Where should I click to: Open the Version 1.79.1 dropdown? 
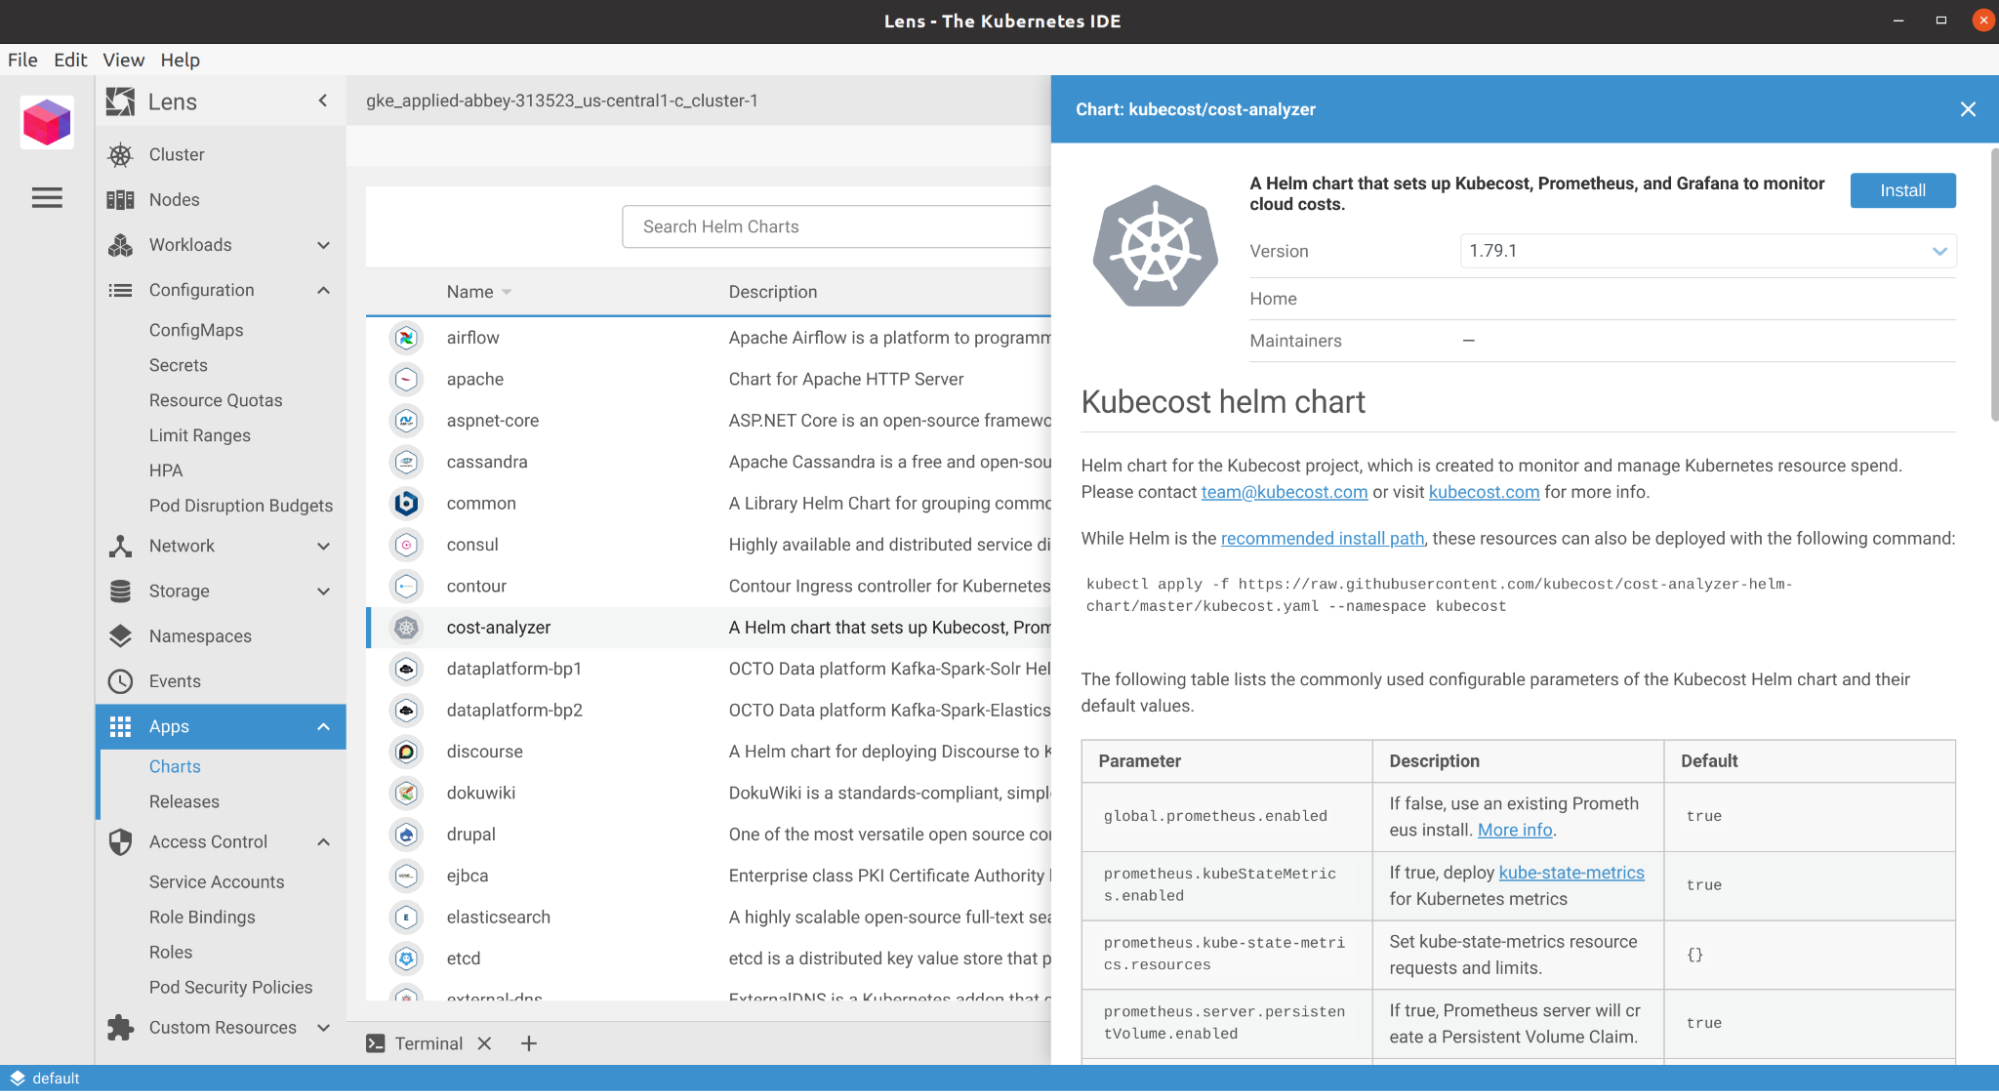[1707, 251]
